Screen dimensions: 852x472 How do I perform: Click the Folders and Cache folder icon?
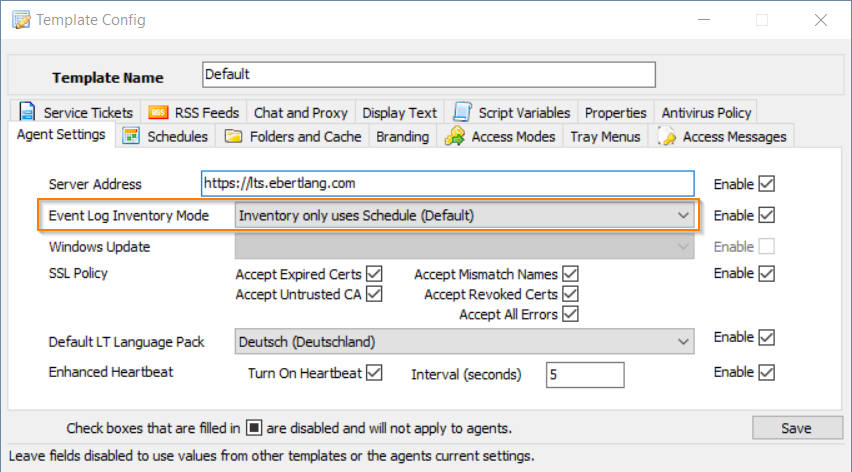coord(233,137)
